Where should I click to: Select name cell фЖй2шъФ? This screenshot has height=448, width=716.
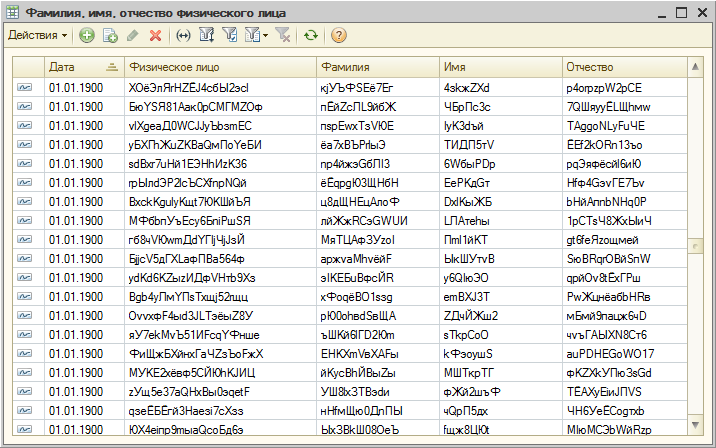coord(500,392)
